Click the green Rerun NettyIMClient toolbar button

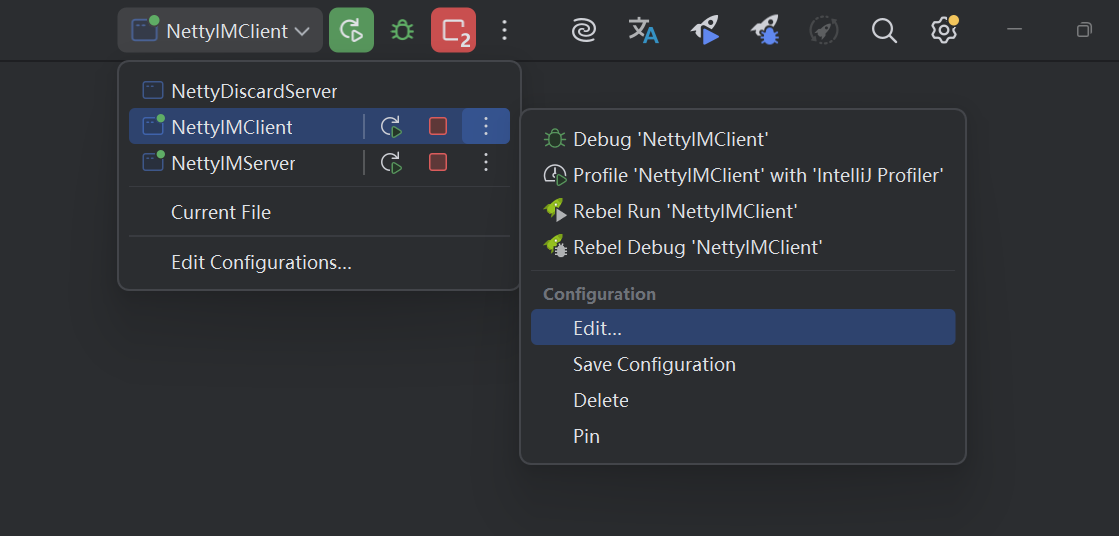[x=351, y=30]
